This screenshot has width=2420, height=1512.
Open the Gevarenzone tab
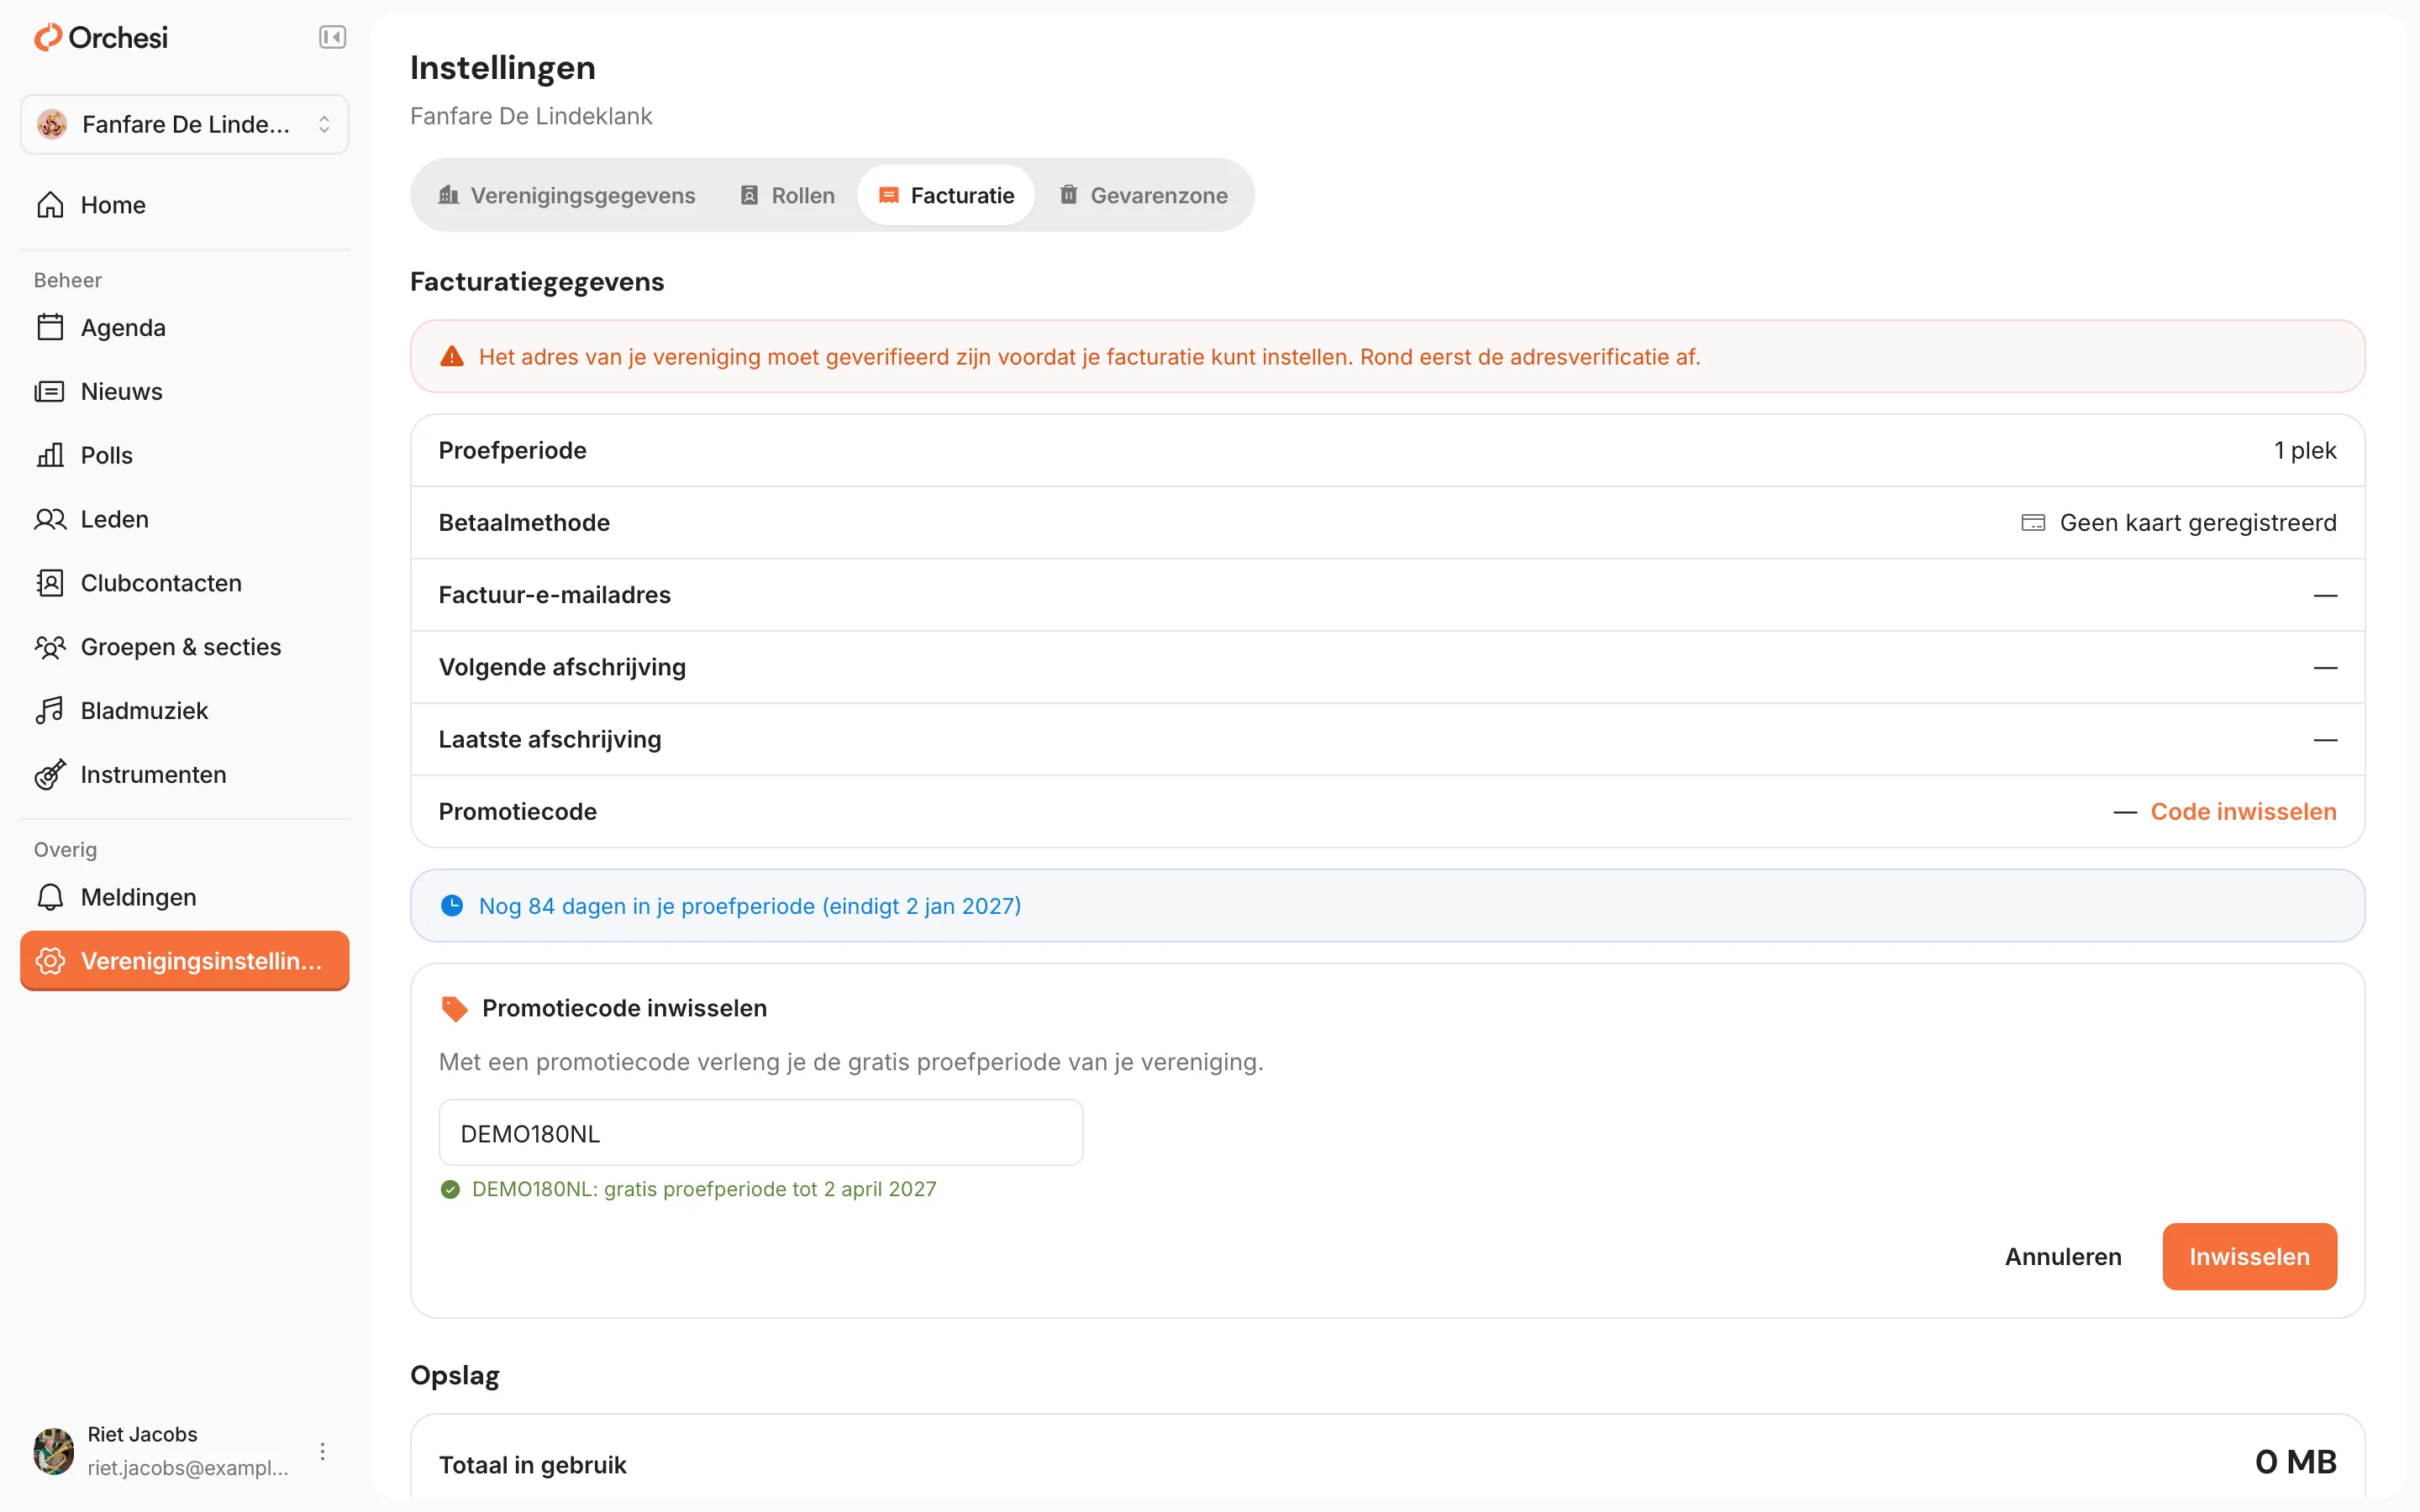pyautogui.click(x=1144, y=195)
